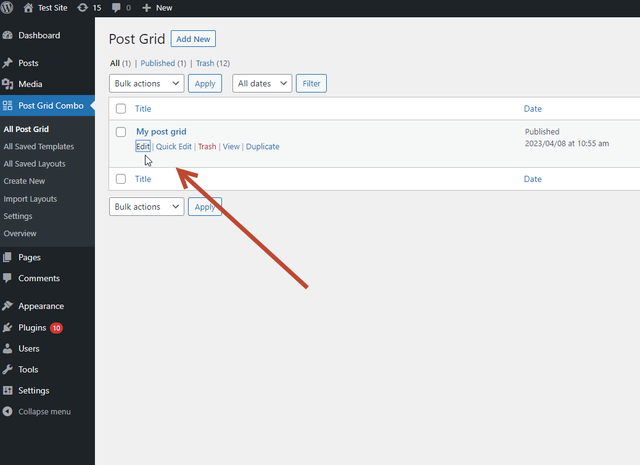Tick the select-all checkbox in table footer
The width and height of the screenshot is (640, 465).
pyautogui.click(x=121, y=179)
